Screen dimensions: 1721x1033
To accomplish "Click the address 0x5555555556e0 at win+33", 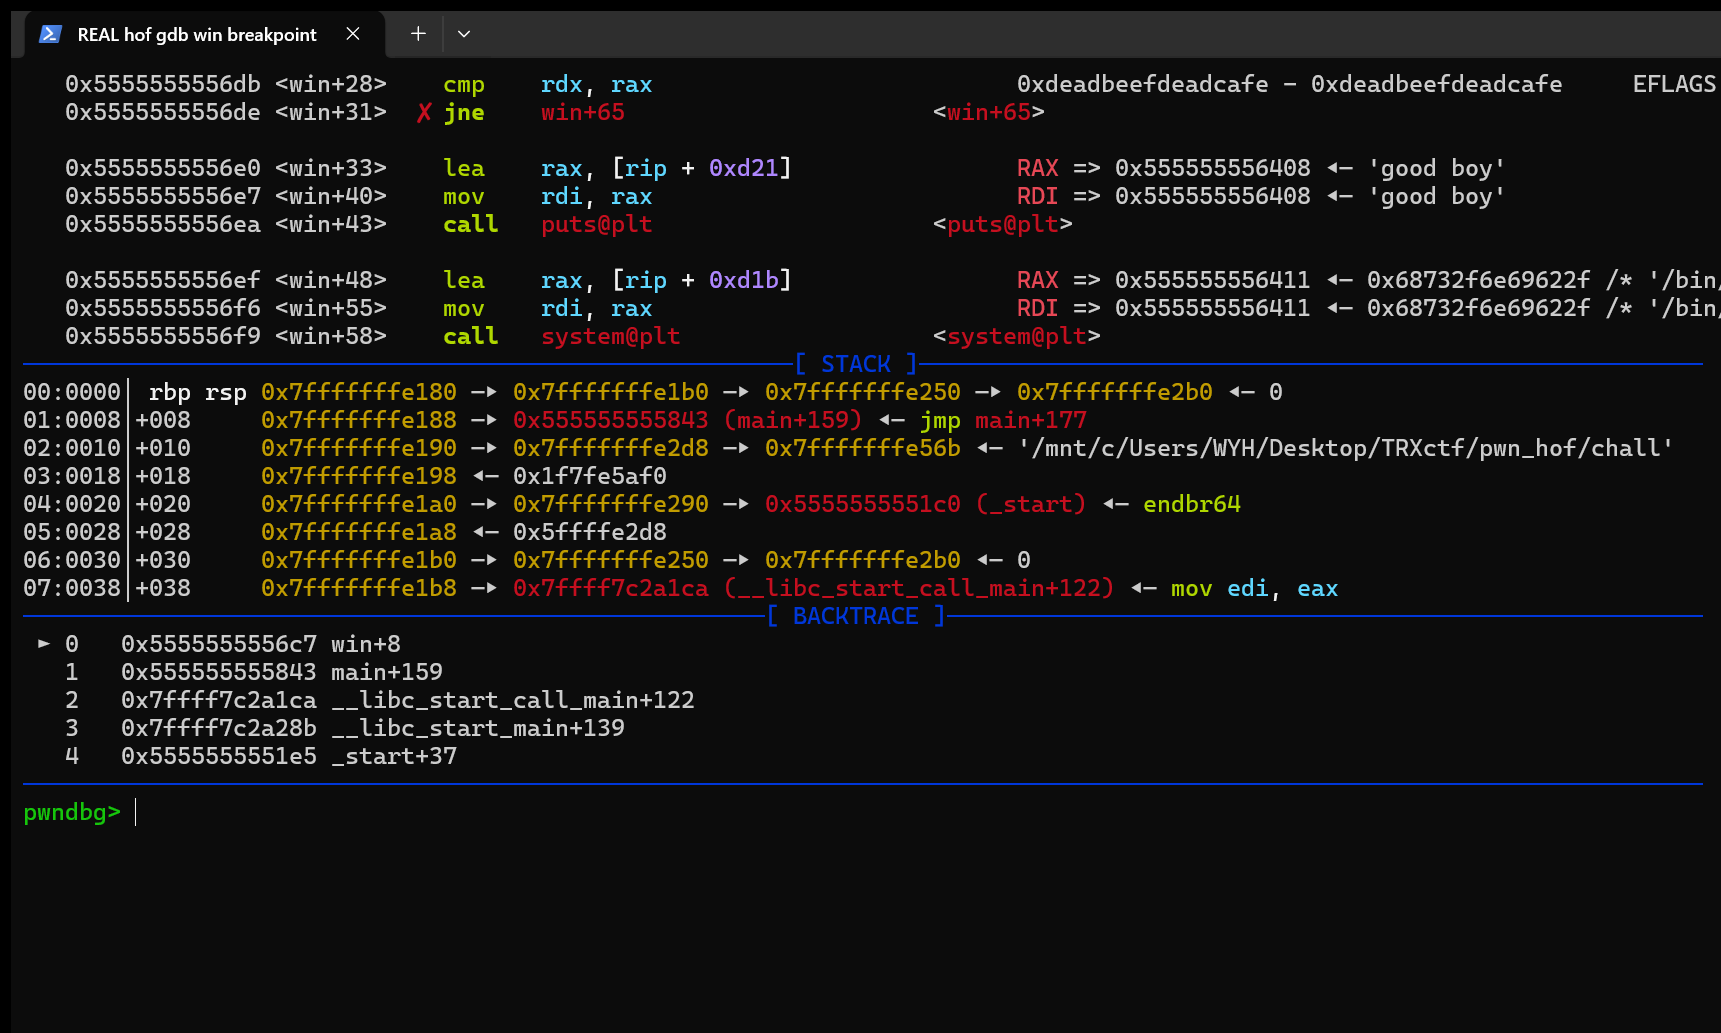I will 163,169.
